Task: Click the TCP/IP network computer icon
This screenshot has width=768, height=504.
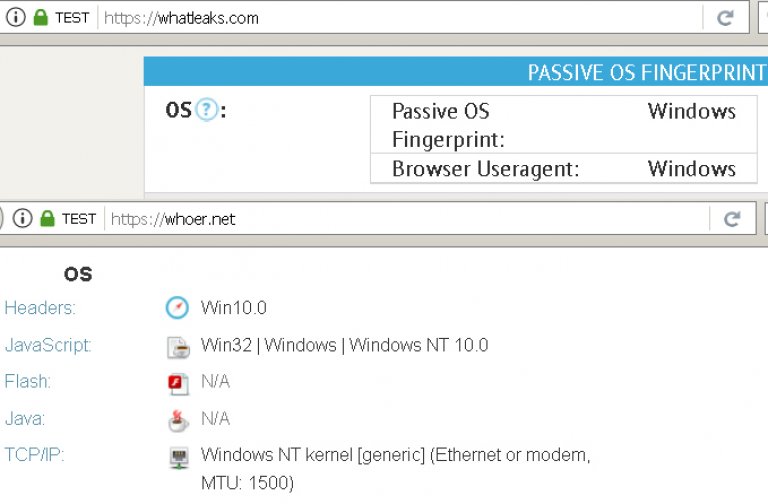Action: coord(179,458)
